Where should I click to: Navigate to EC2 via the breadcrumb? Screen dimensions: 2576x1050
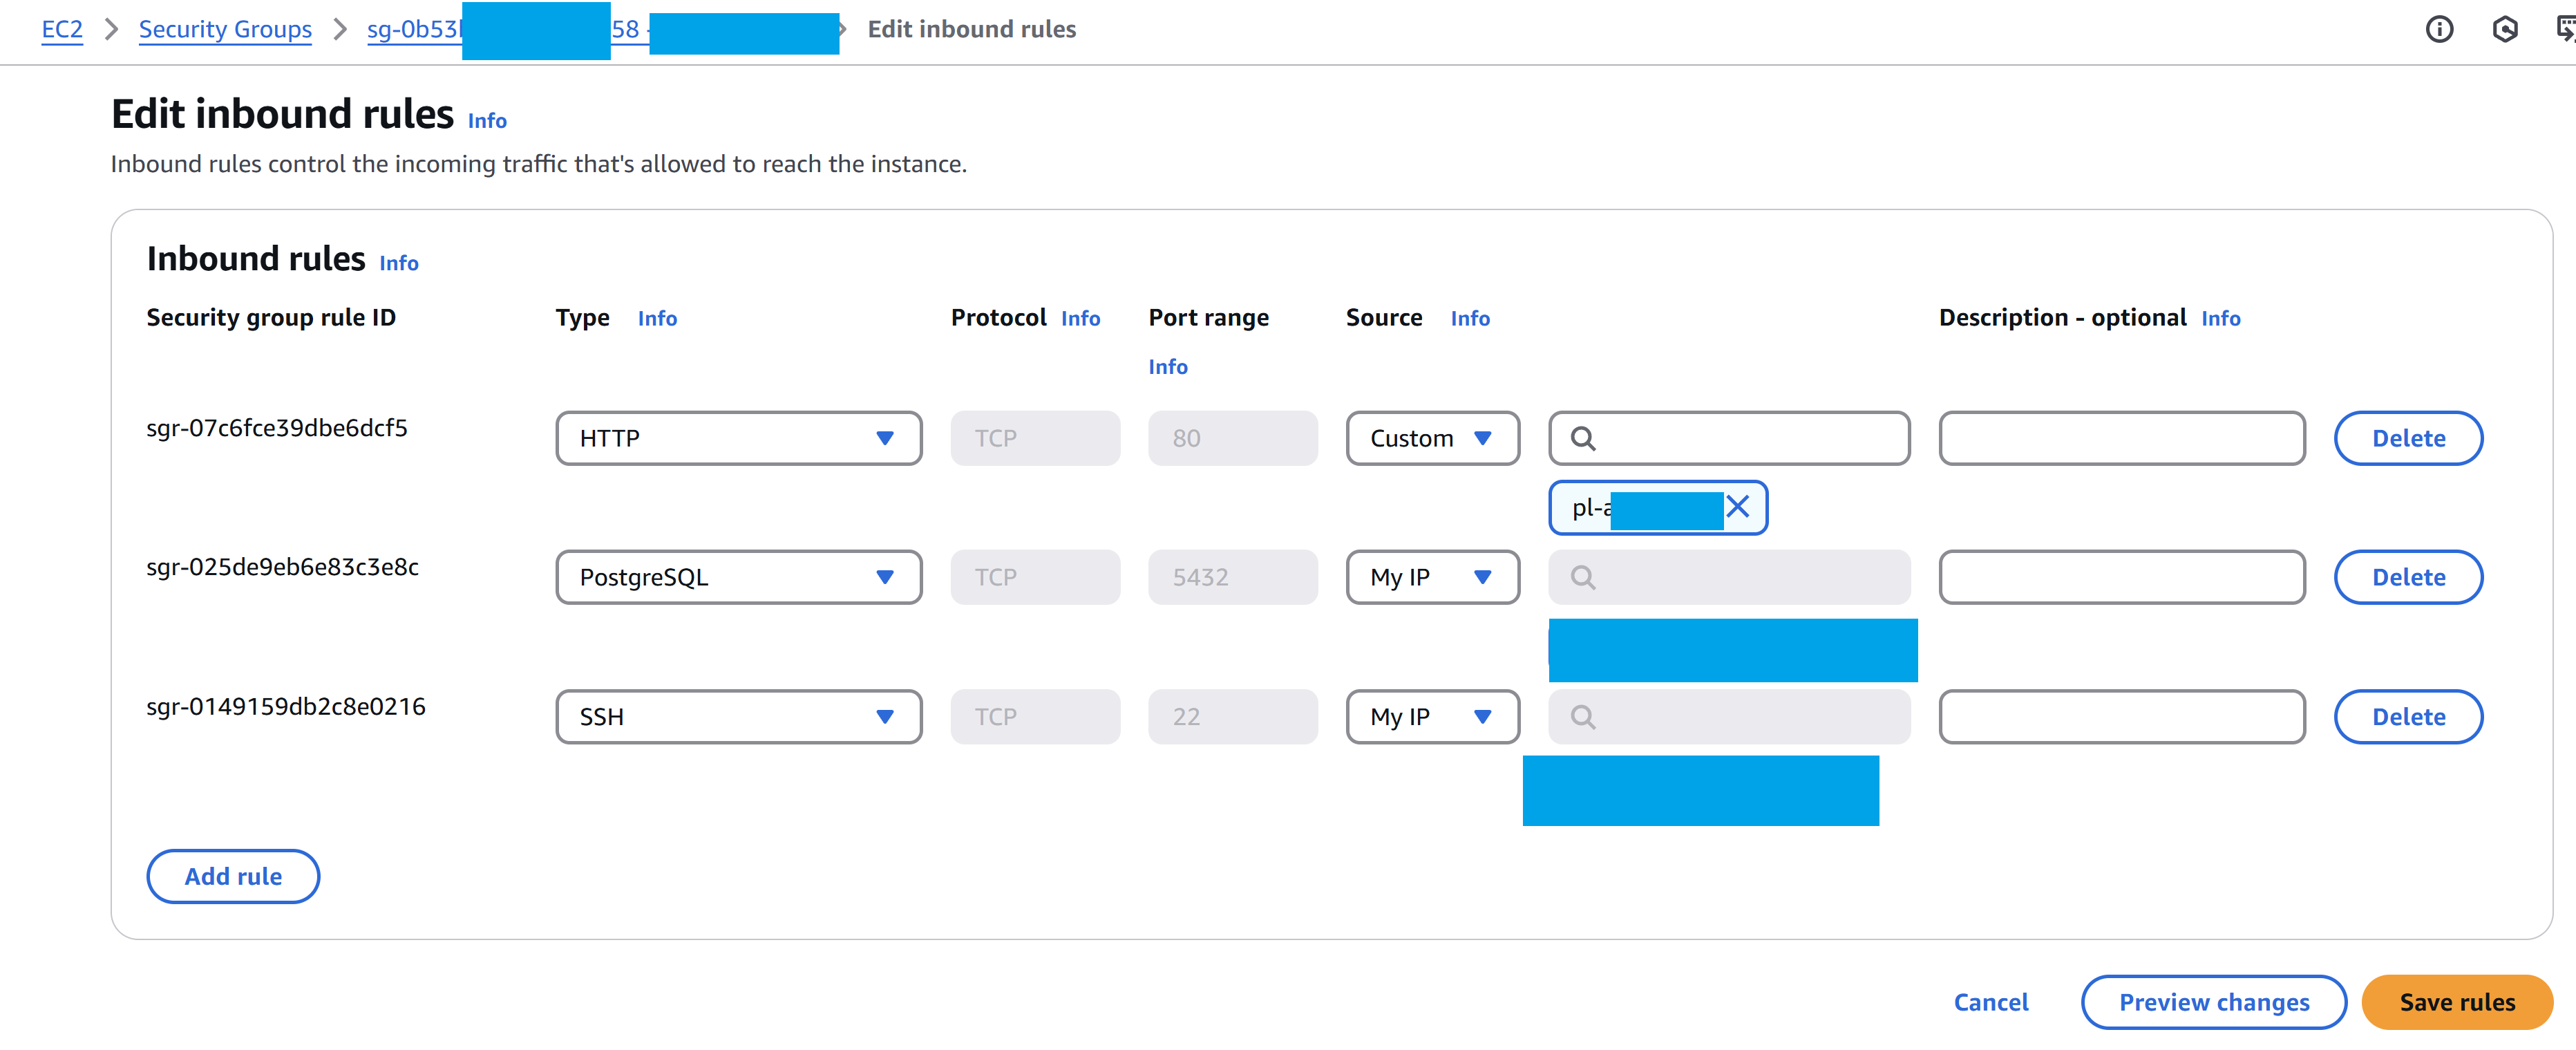pyautogui.click(x=61, y=29)
